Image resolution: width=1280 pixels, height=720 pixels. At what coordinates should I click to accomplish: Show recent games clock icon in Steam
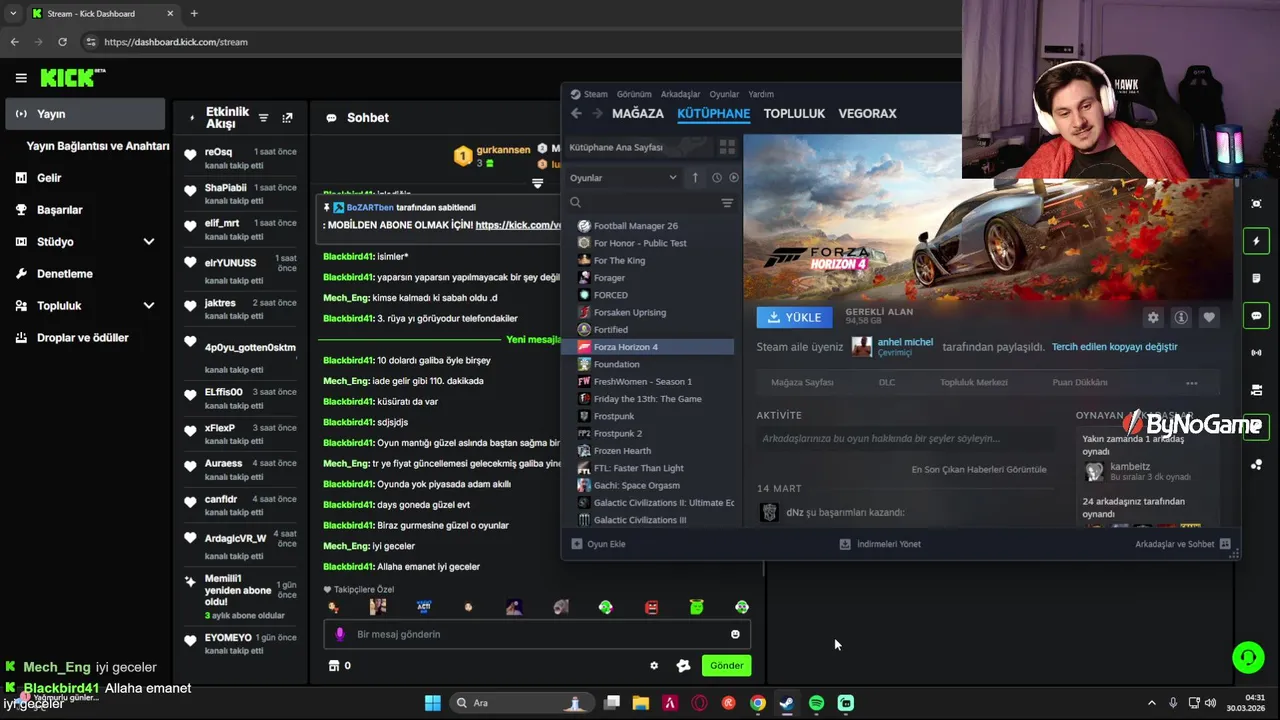tap(717, 178)
